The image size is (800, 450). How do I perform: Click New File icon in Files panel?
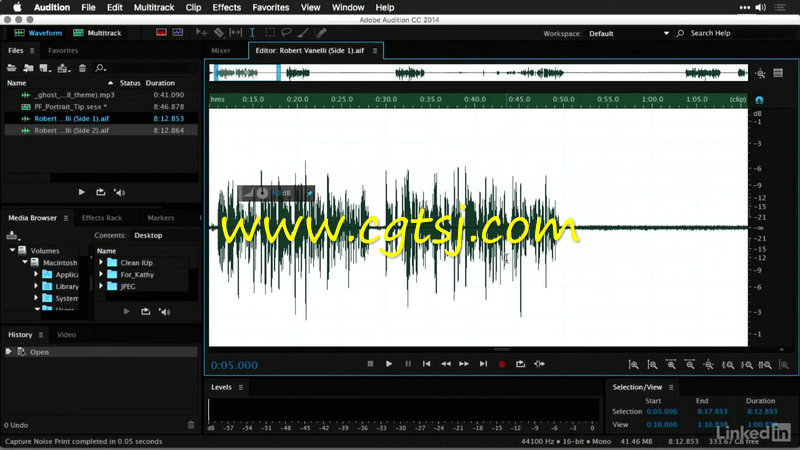tap(45, 68)
